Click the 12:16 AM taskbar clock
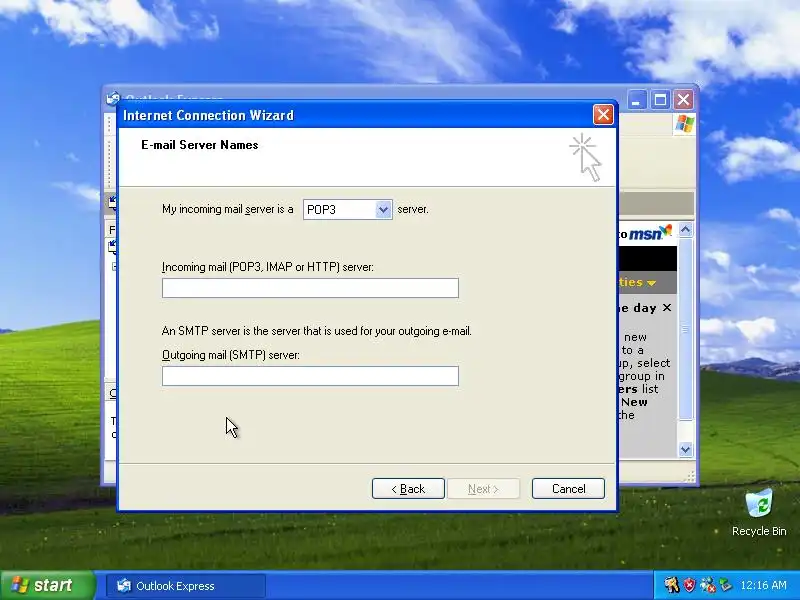The width and height of the screenshot is (800, 600). click(763, 585)
